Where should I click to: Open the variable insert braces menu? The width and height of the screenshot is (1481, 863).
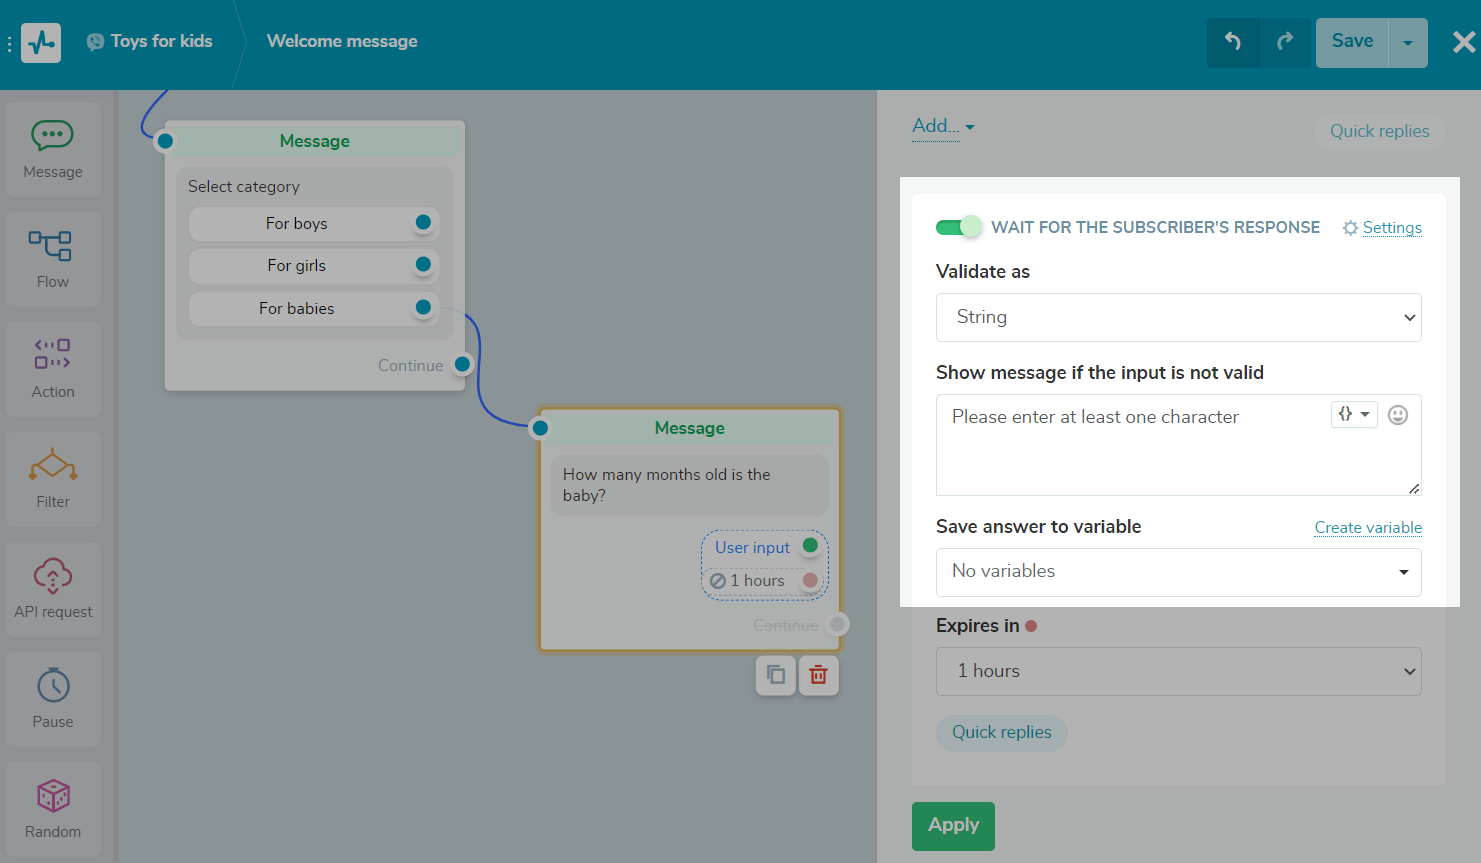pyautogui.click(x=1354, y=414)
